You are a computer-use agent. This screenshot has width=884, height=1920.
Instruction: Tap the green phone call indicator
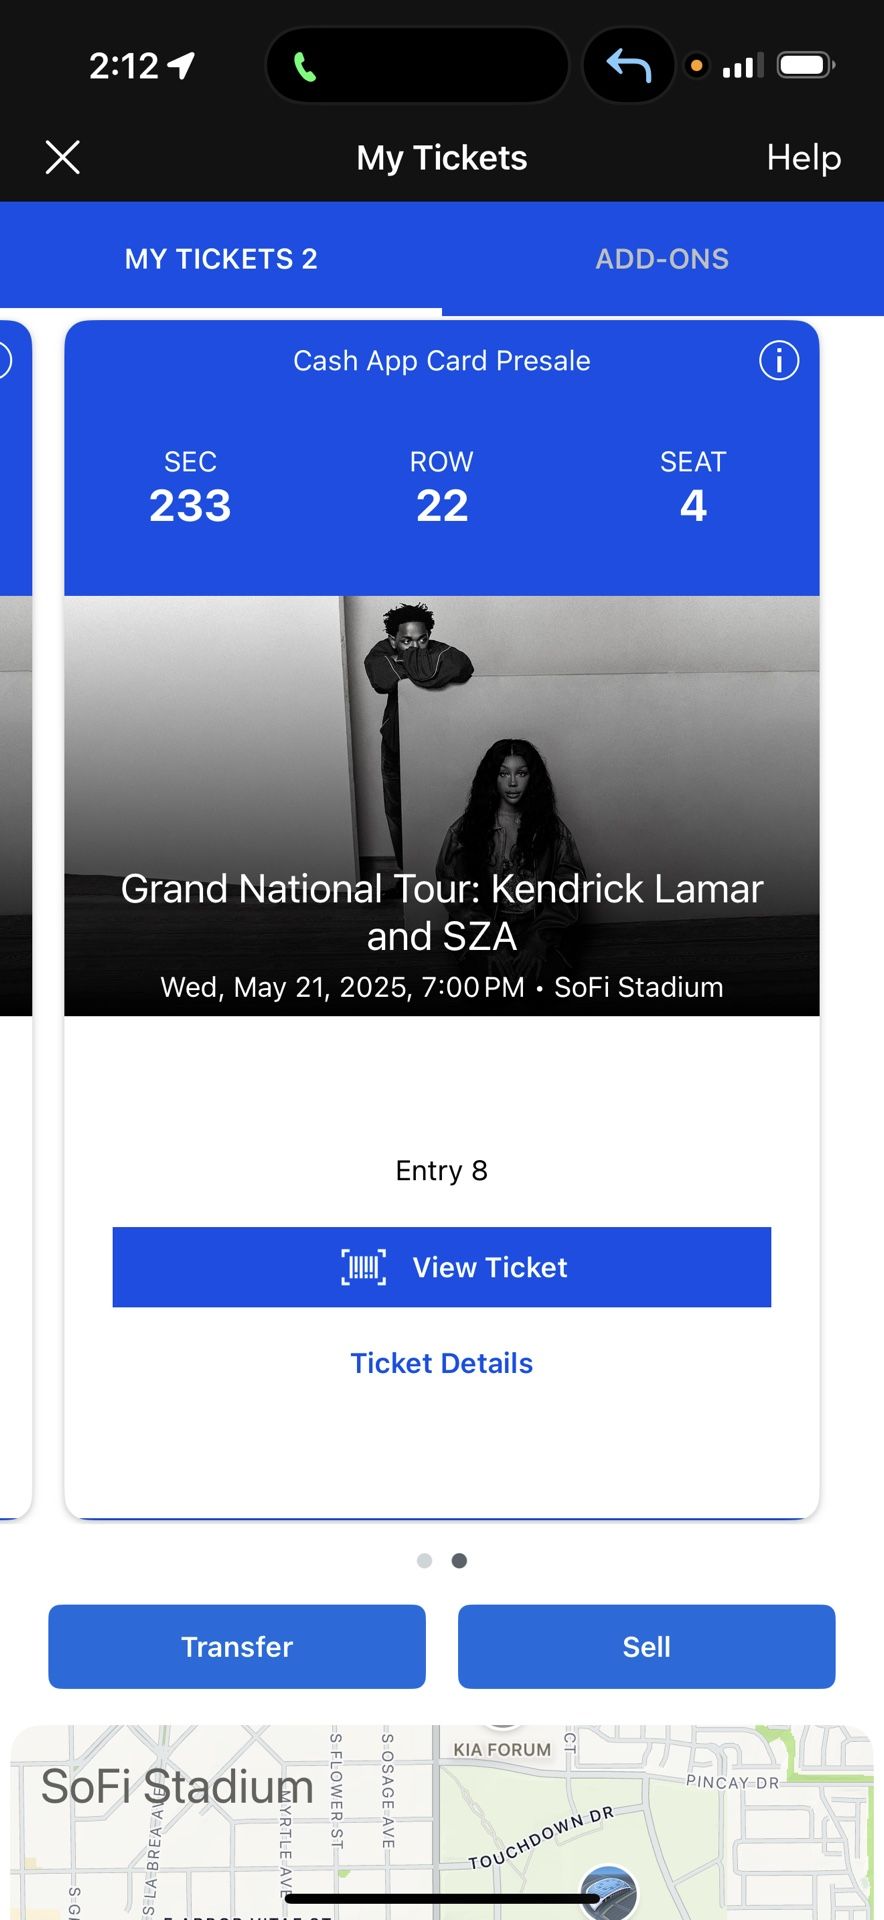[305, 67]
